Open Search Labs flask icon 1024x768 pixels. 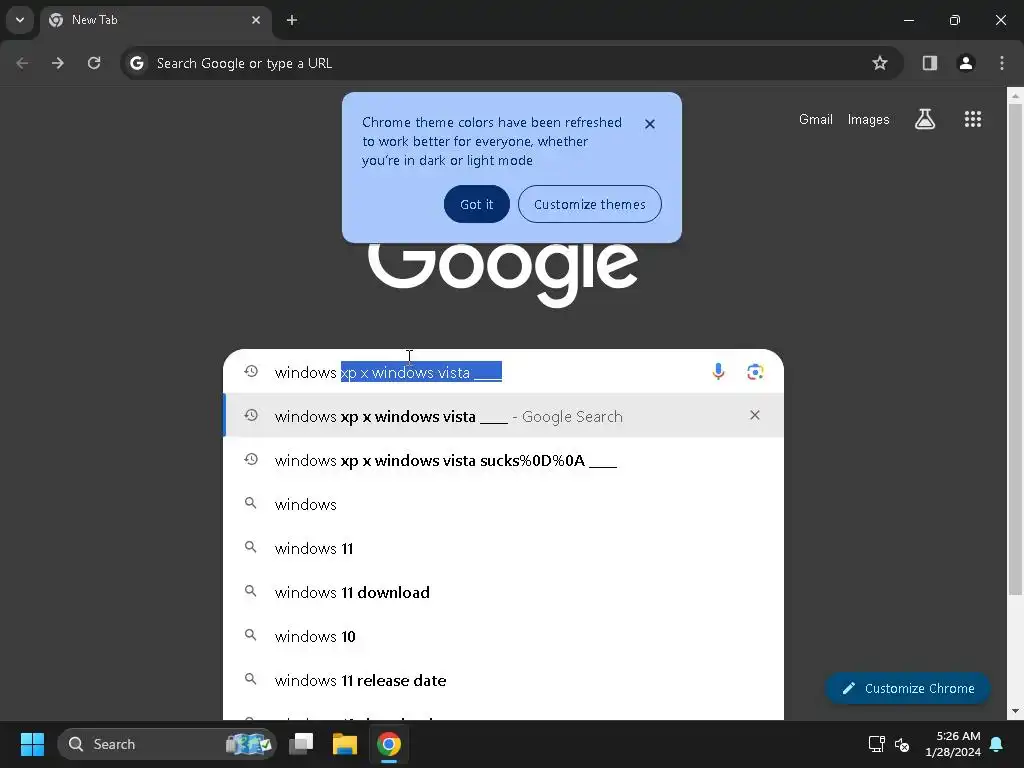point(925,119)
